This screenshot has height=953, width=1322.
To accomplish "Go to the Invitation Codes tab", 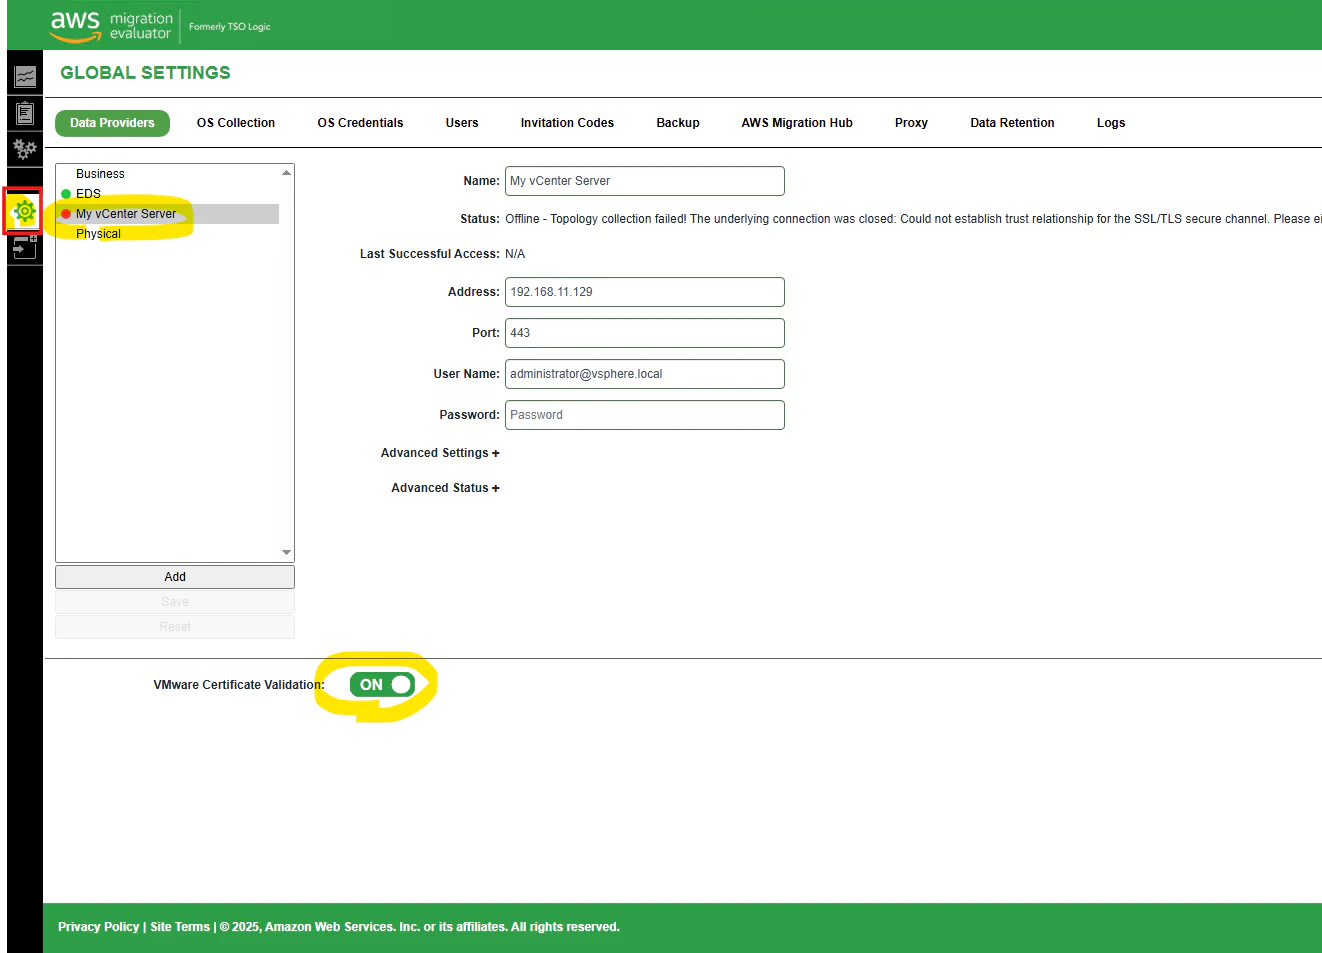I will click(x=567, y=123).
